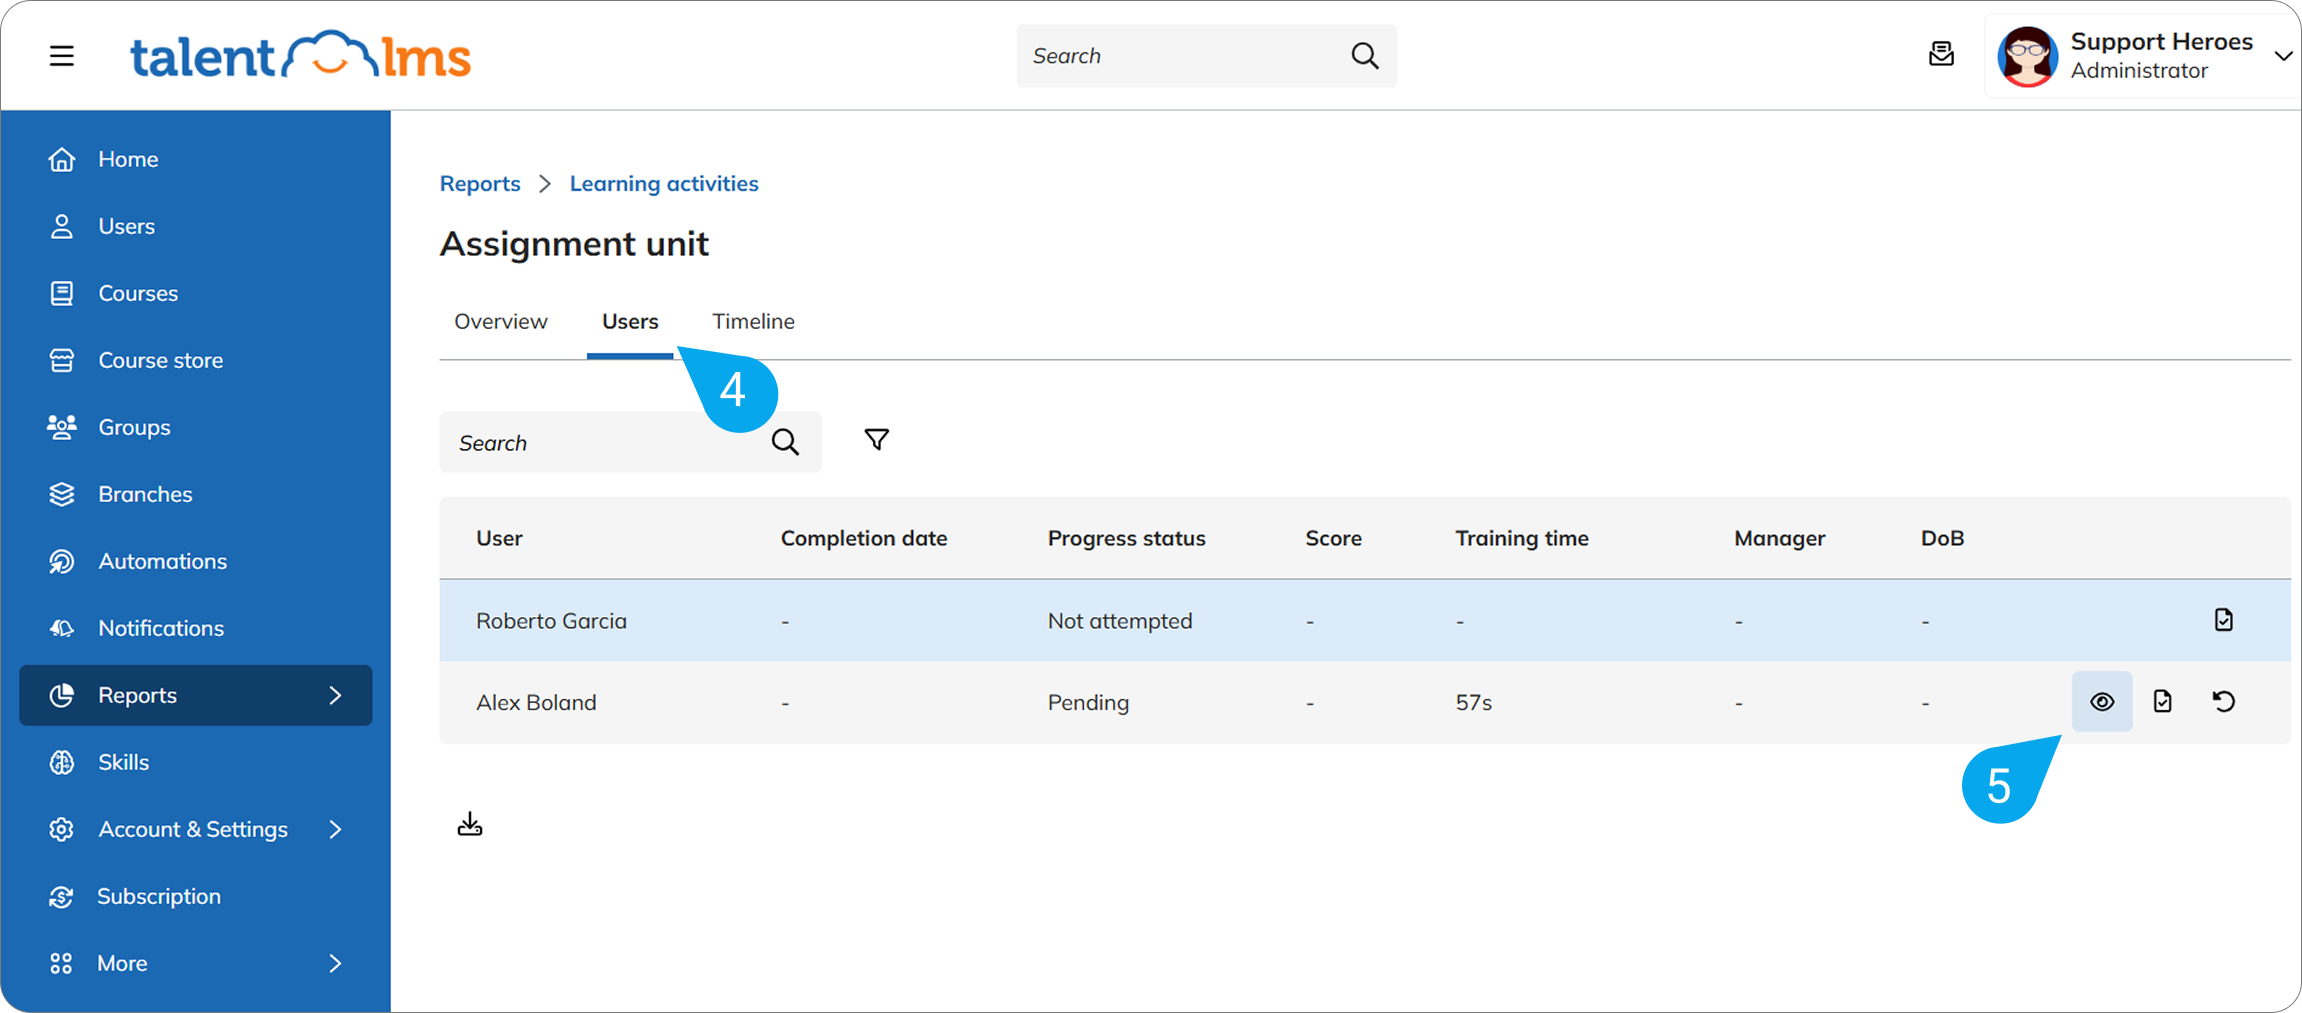Screen dimensions: 2302x1013
Task: Click the top global Search field
Action: 1206,56
